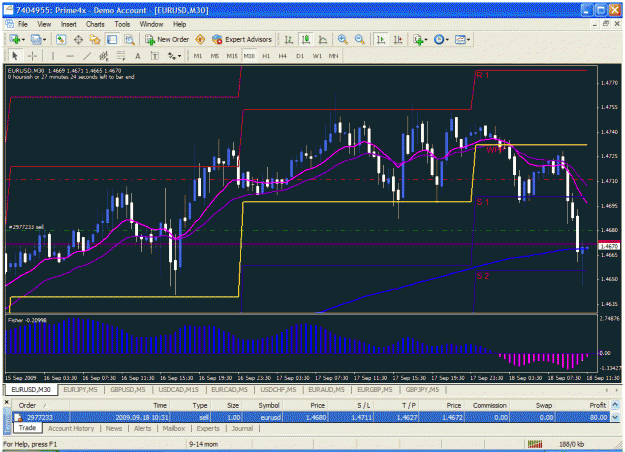
Task: Open the Tools menu
Action: click(x=122, y=24)
